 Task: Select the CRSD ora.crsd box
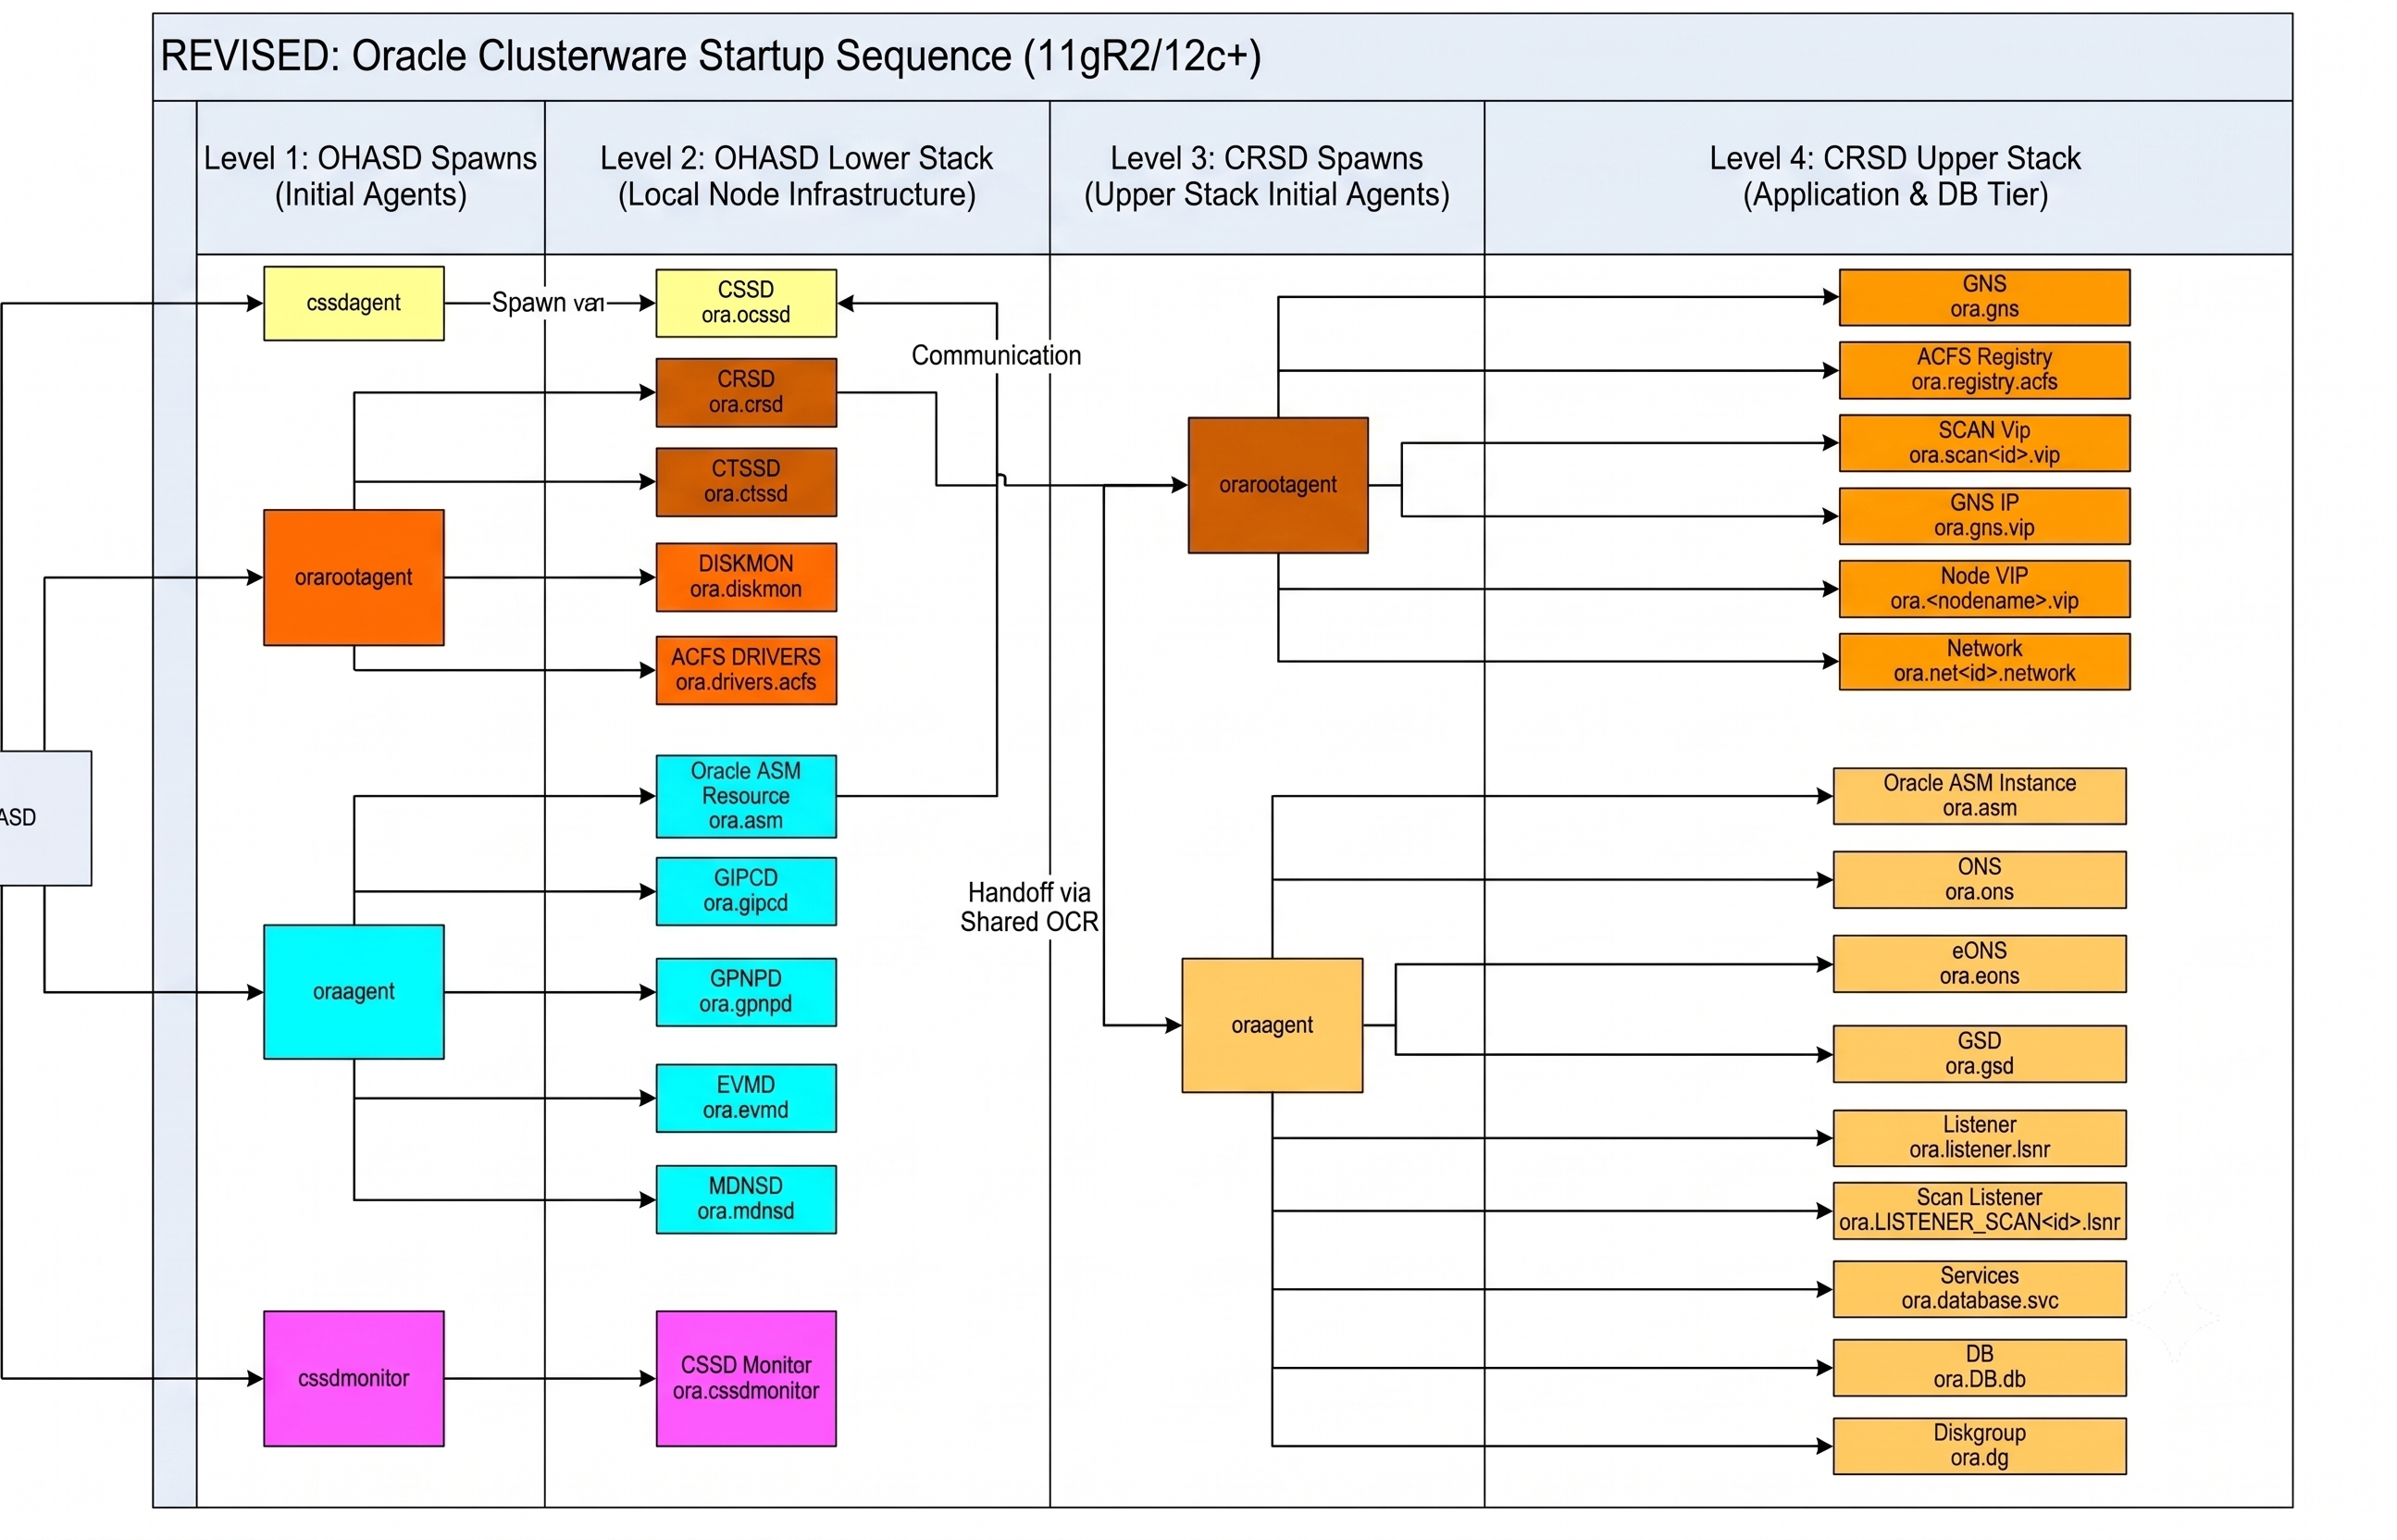click(x=746, y=393)
